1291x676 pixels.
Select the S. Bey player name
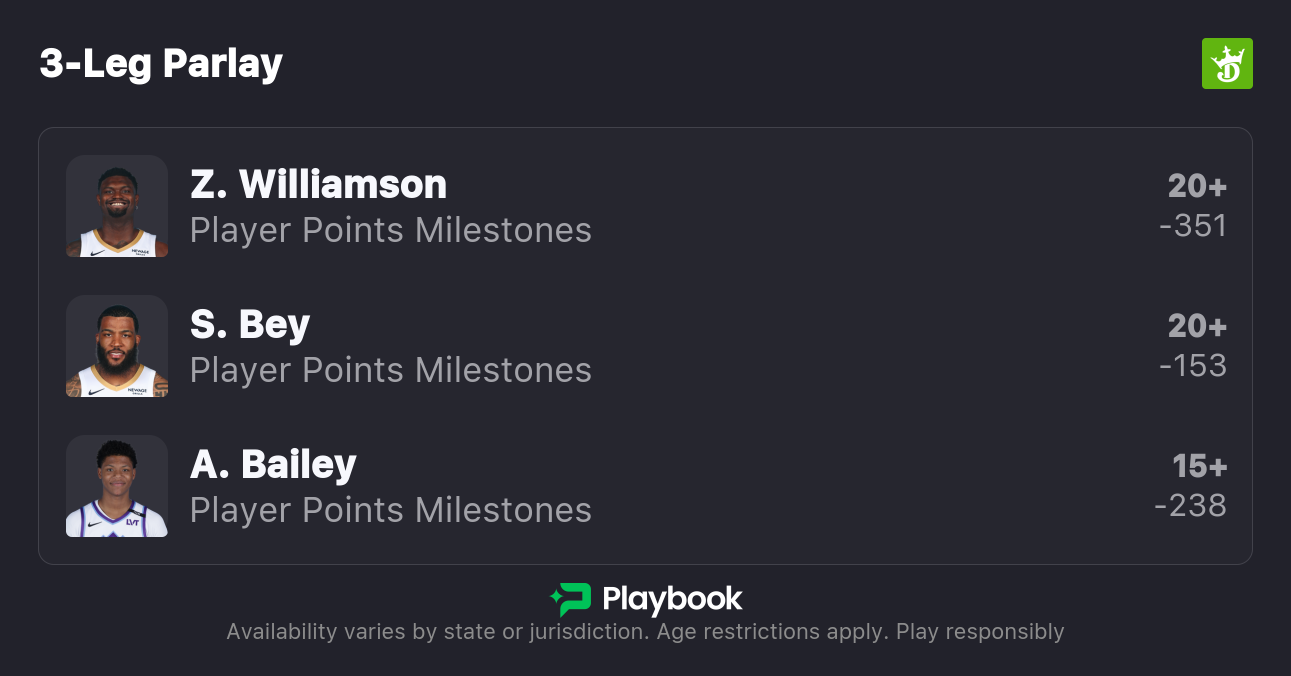[x=250, y=324]
